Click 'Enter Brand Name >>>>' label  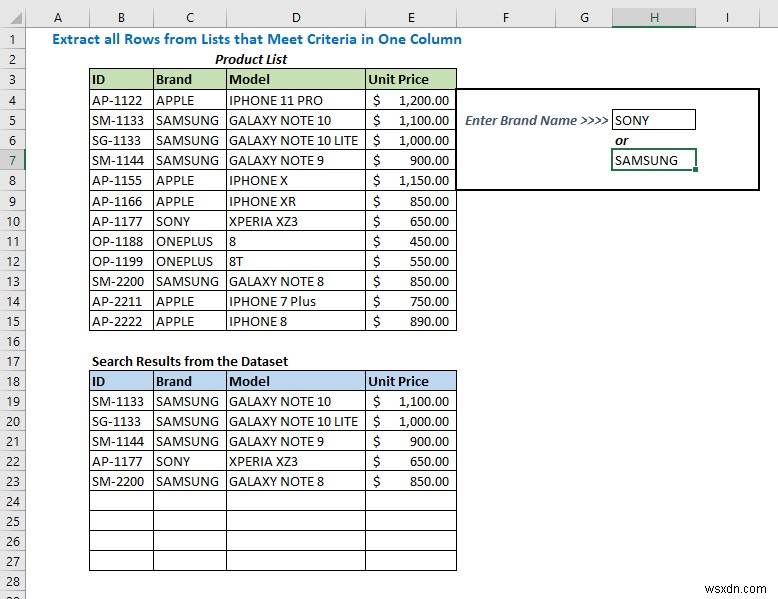(536, 120)
